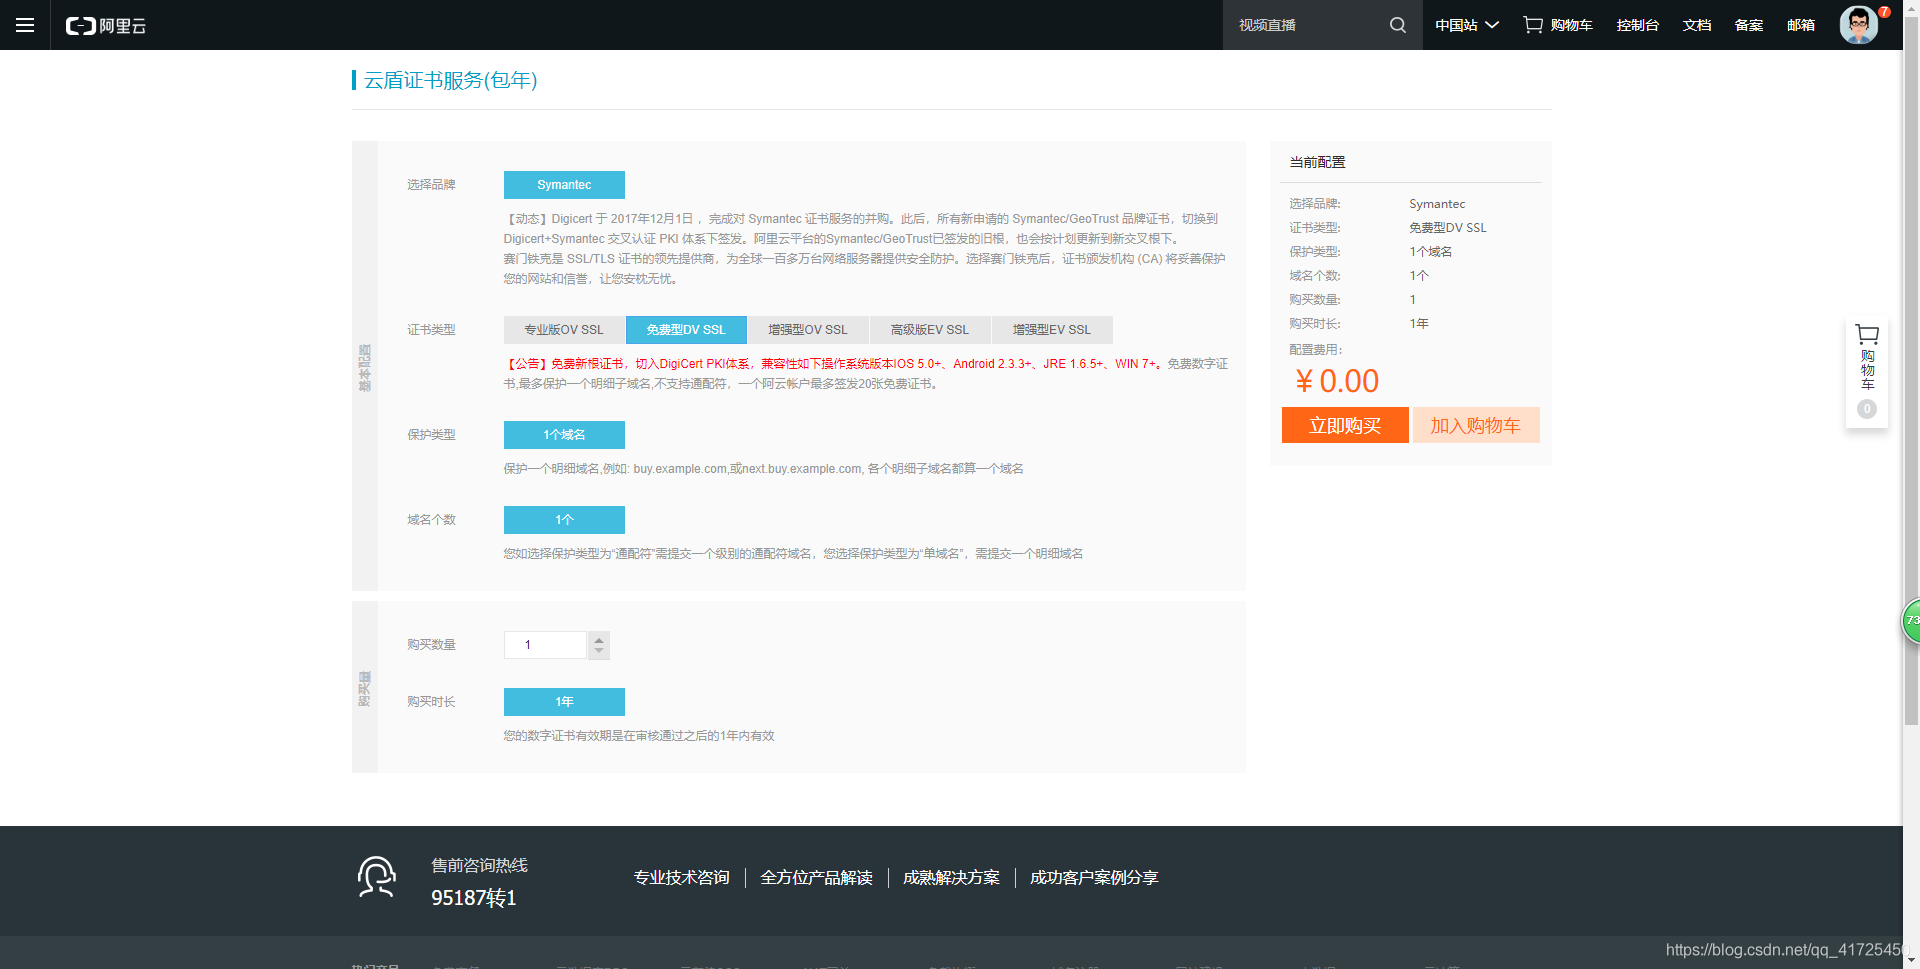Select the 1年 purchase duration option
The image size is (1920, 969).
(564, 701)
